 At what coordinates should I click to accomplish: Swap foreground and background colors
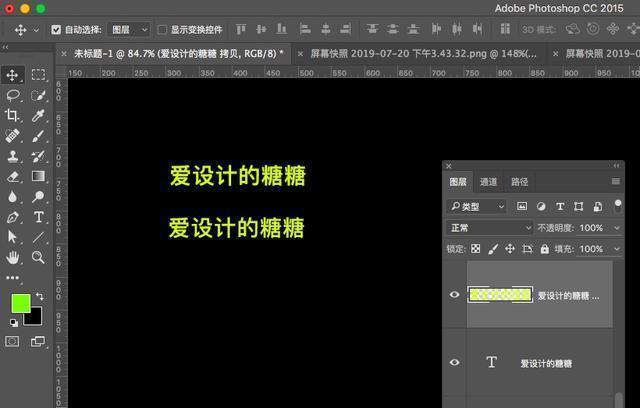(x=40, y=296)
